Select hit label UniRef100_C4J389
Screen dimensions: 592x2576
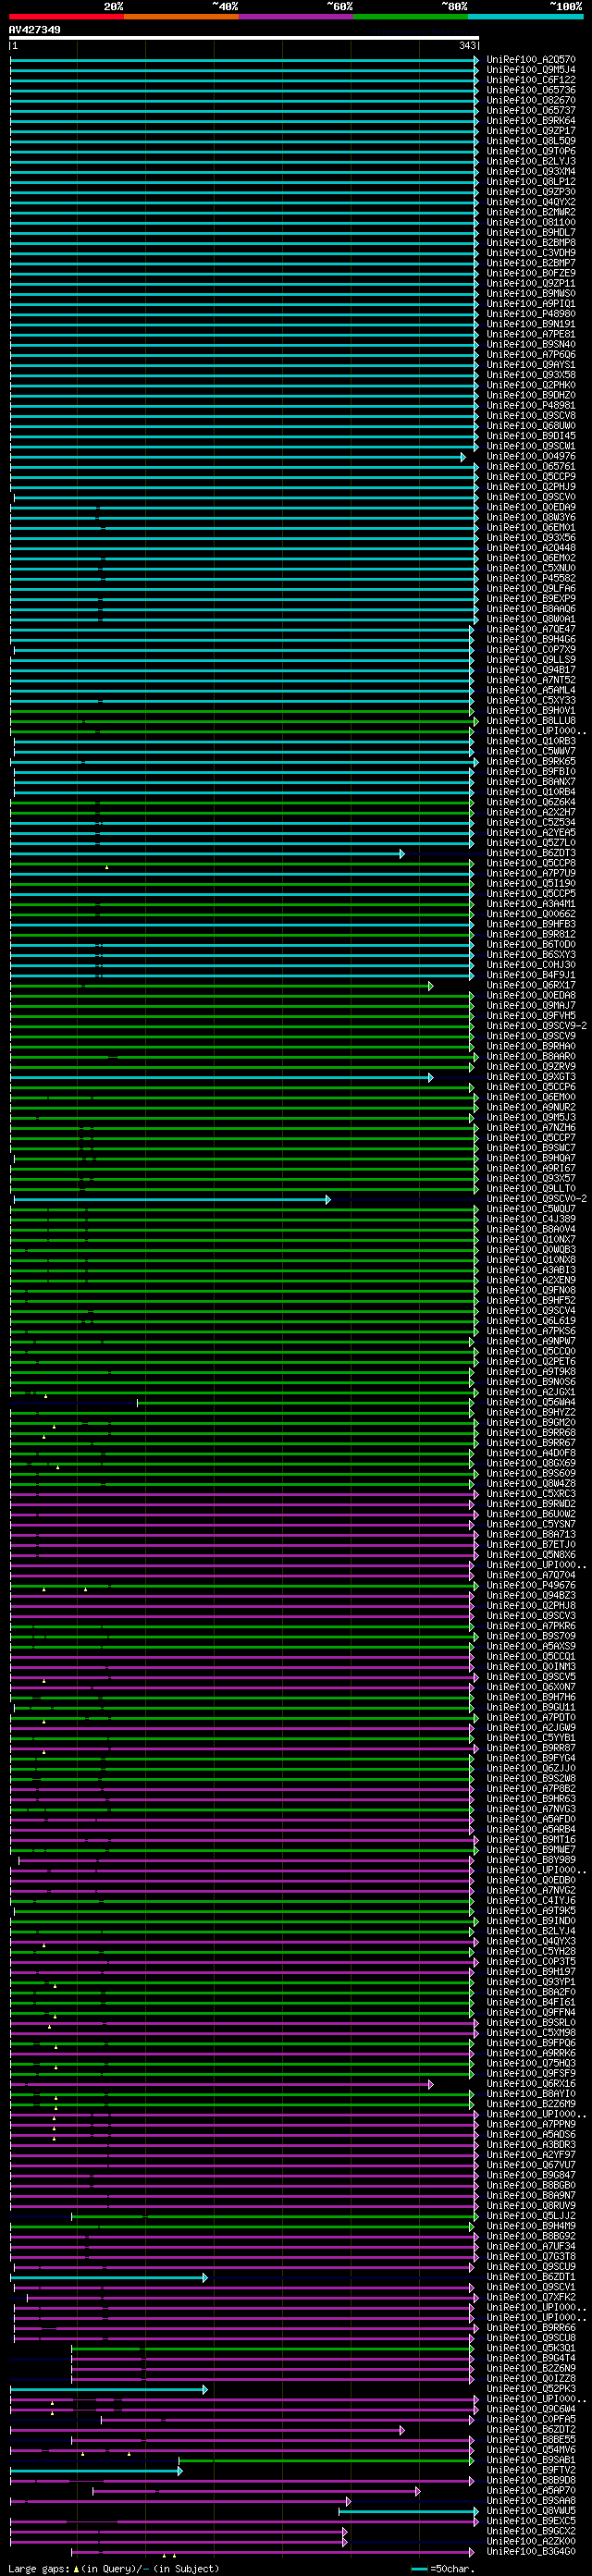[530, 1219]
